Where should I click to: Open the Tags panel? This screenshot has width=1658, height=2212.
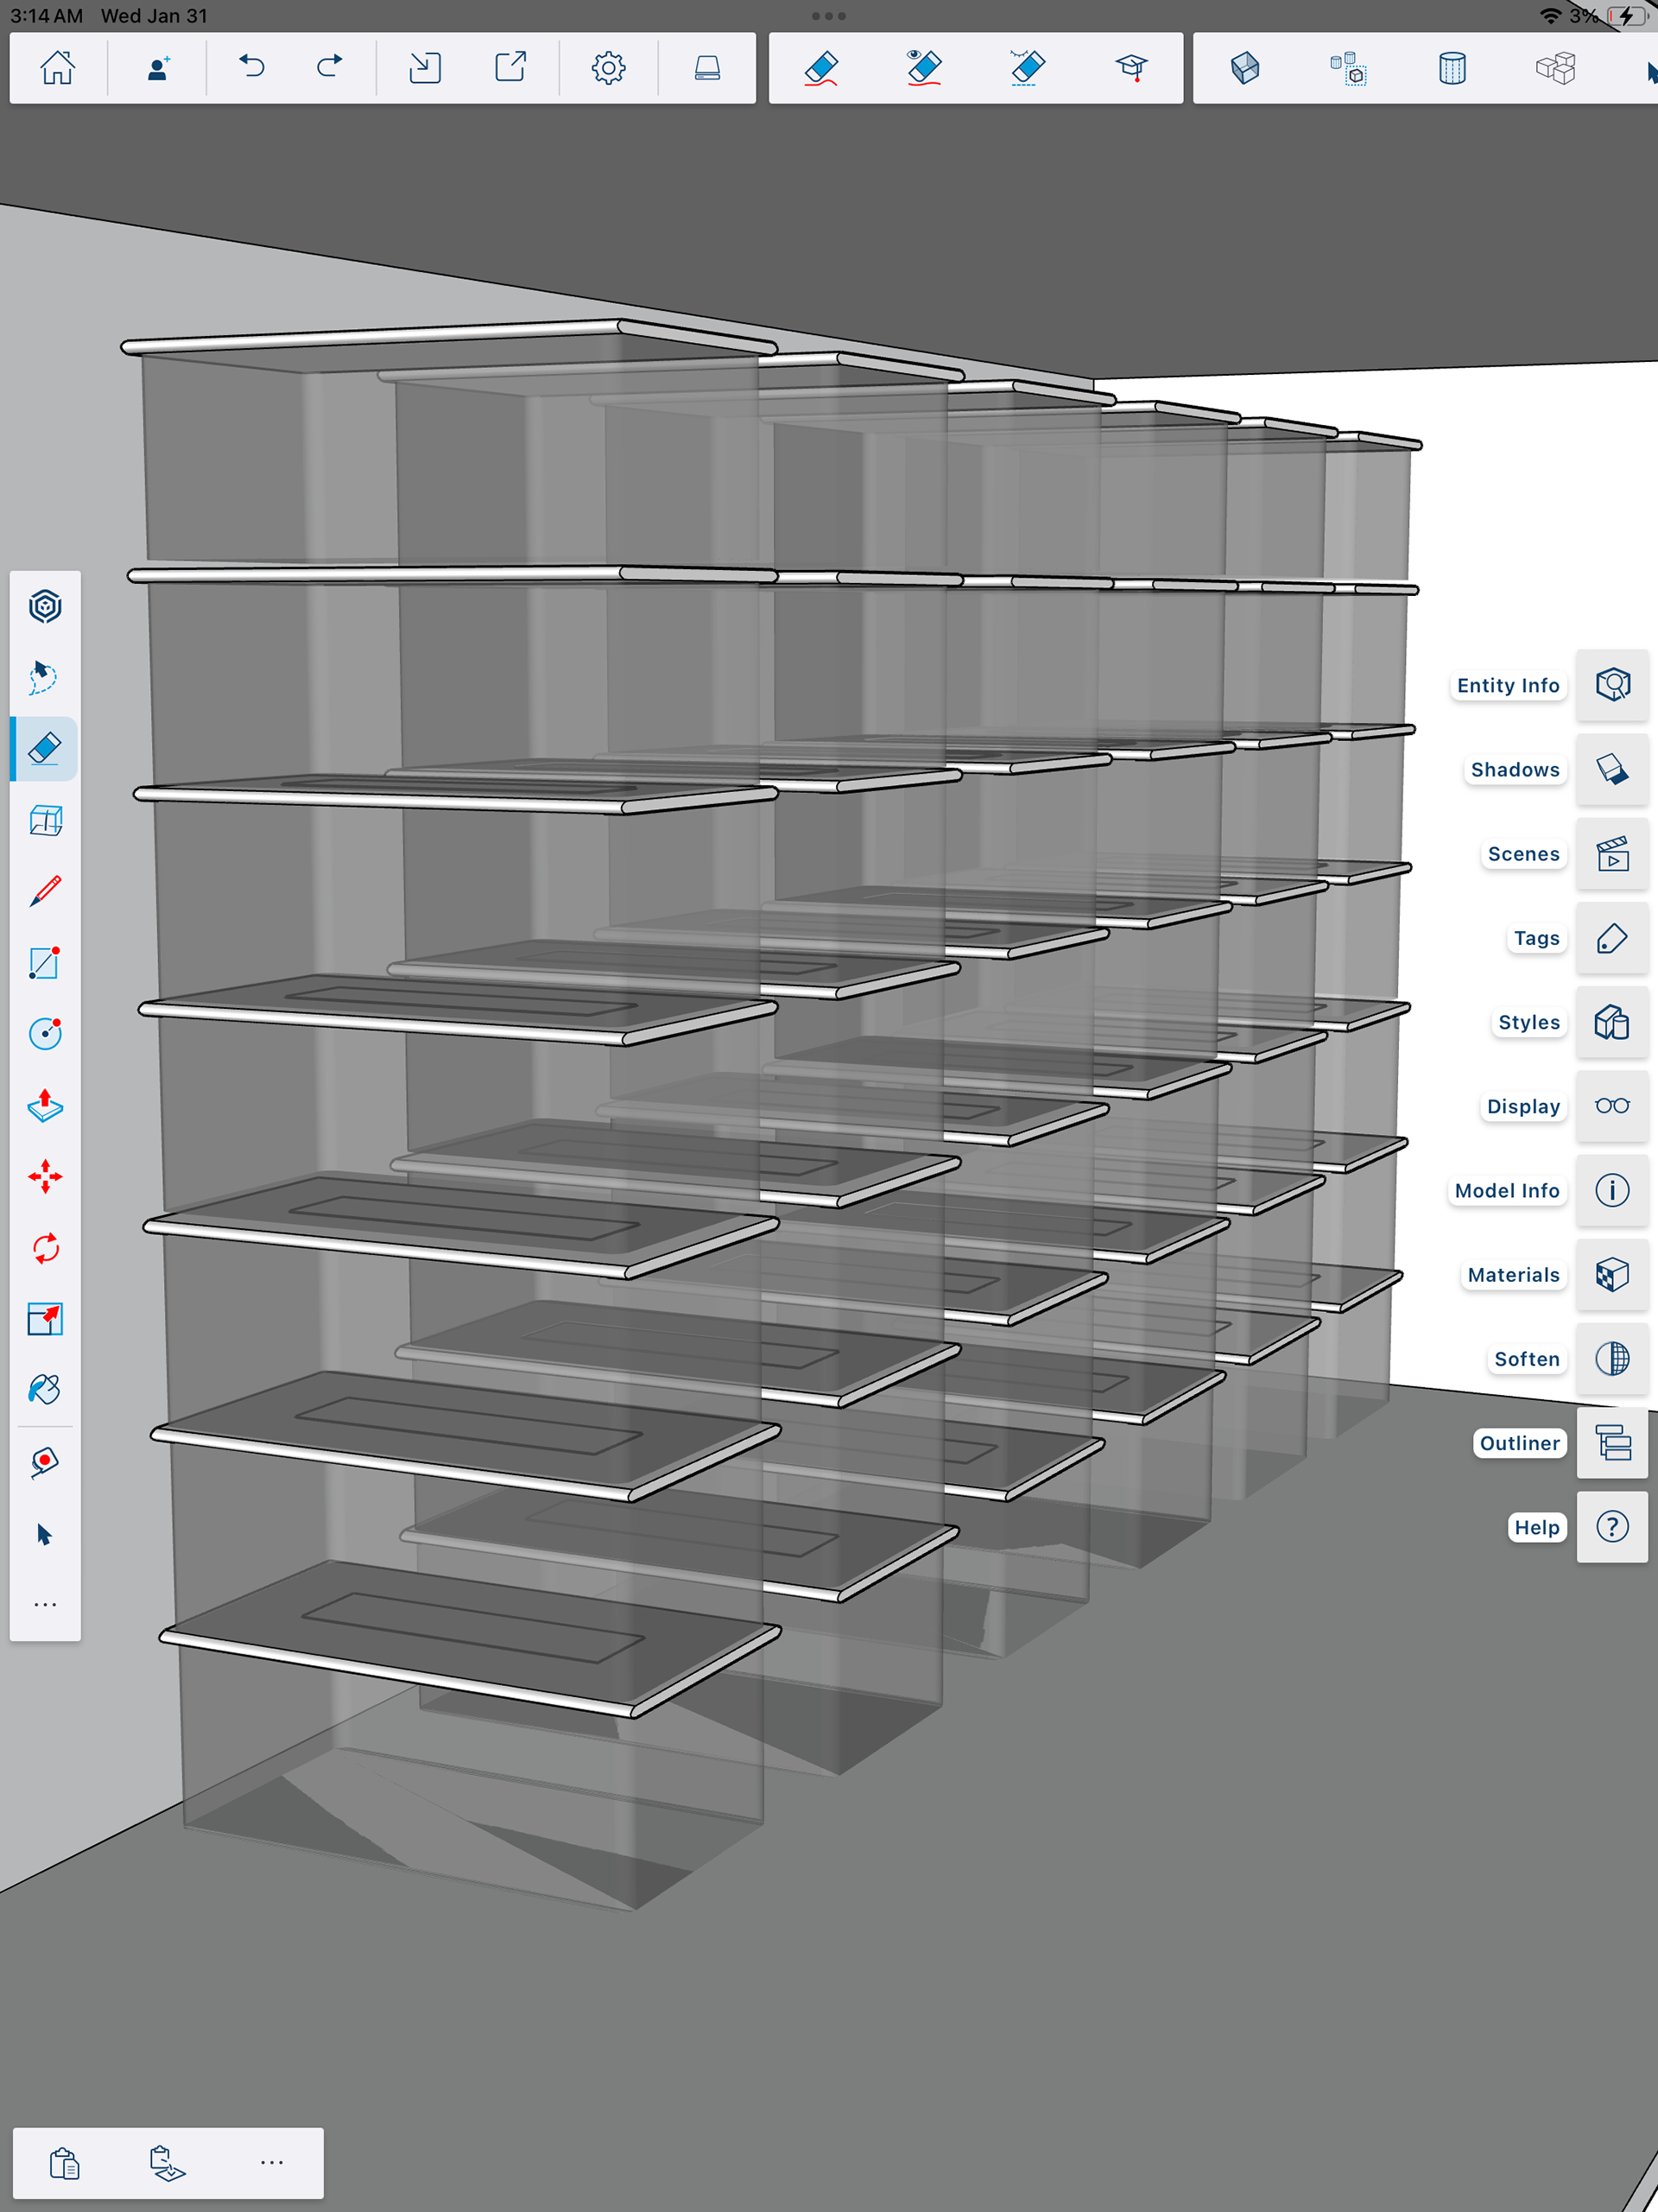click(x=1612, y=938)
